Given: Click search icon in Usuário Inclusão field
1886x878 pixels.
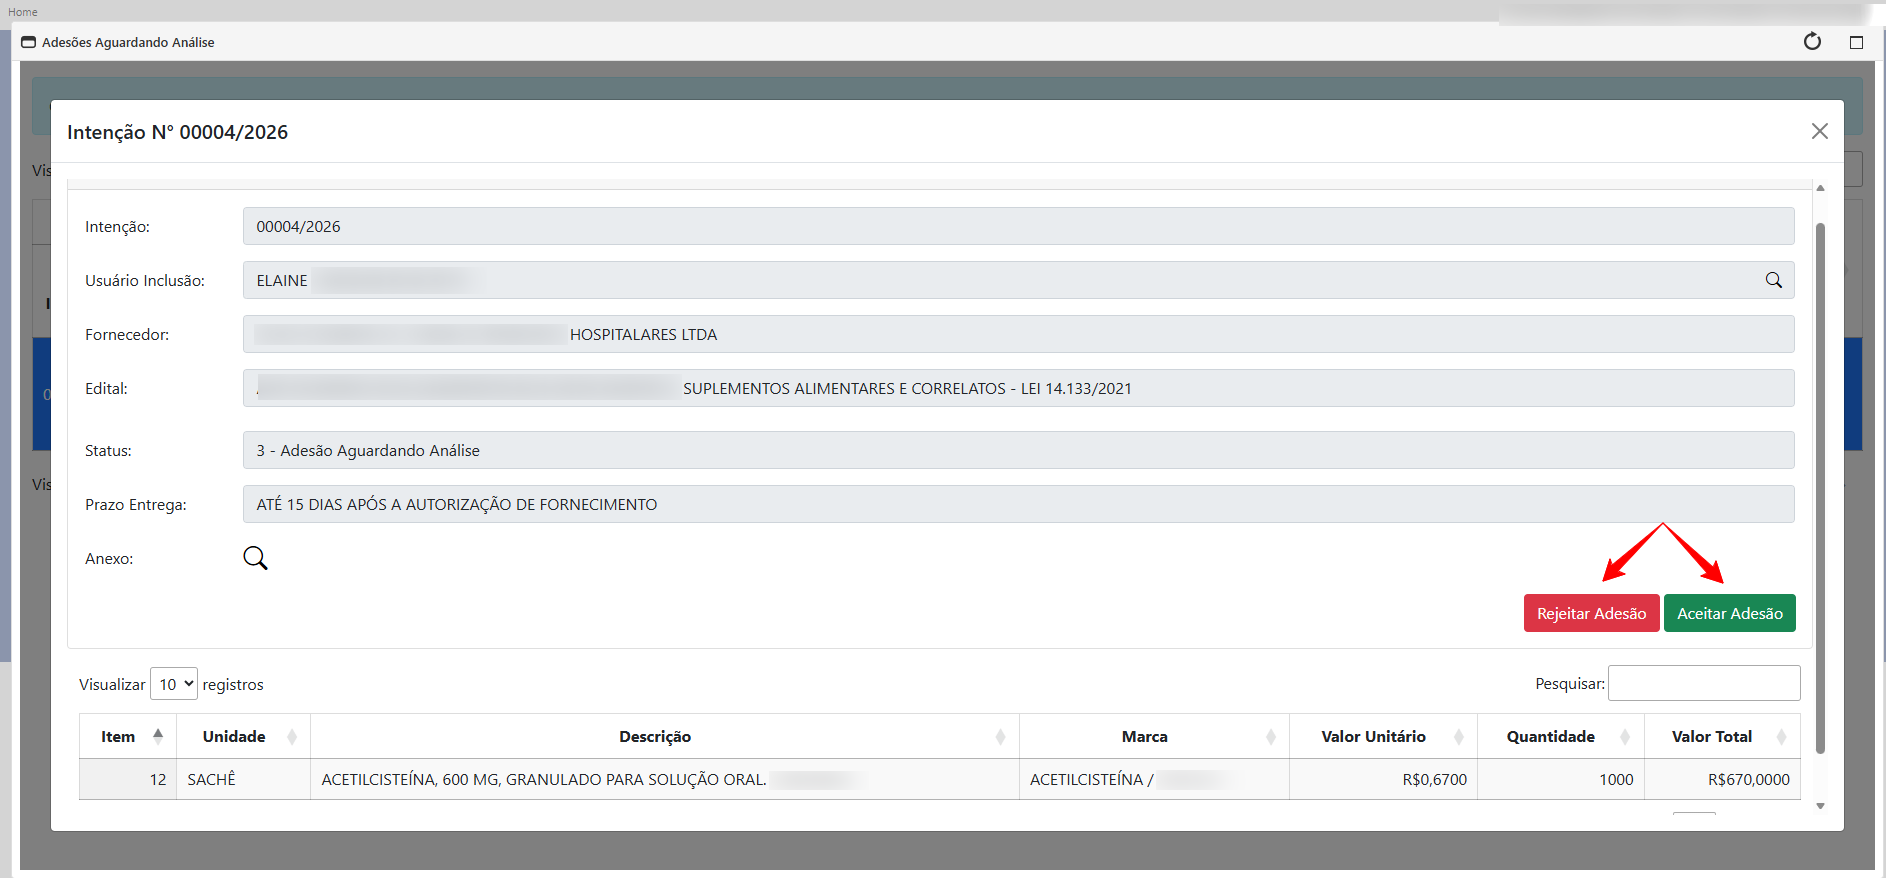Looking at the screenshot, I should coord(1773,281).
